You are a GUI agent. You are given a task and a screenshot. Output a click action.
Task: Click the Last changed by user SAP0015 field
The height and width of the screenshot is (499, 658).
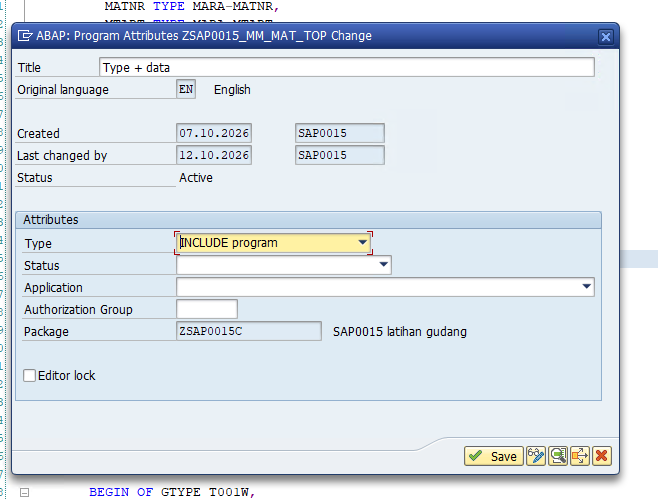(339, 155)
